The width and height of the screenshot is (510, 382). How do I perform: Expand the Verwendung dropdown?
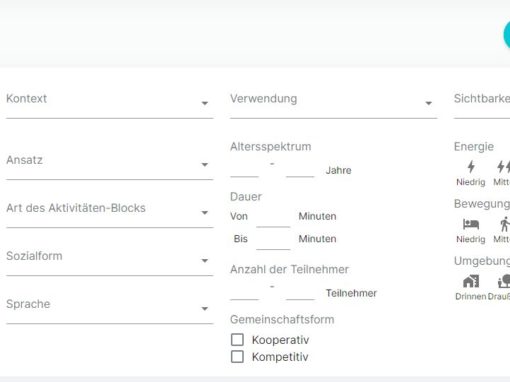point(333,102)
